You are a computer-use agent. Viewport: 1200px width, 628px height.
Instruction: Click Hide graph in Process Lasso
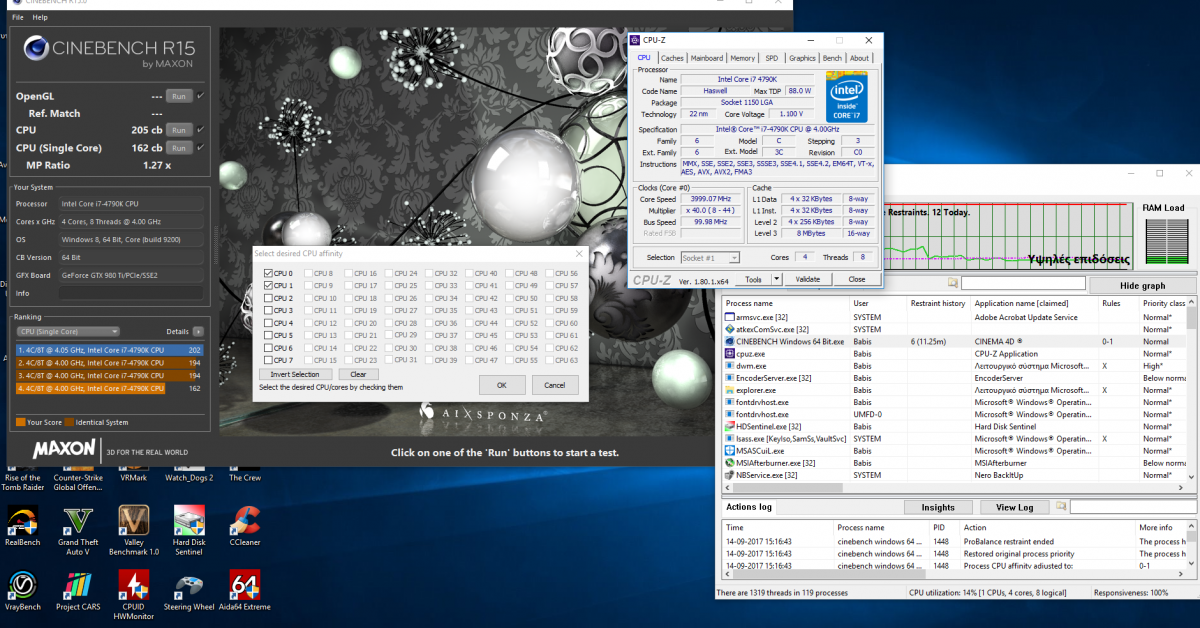click(x=1141, y=286)
